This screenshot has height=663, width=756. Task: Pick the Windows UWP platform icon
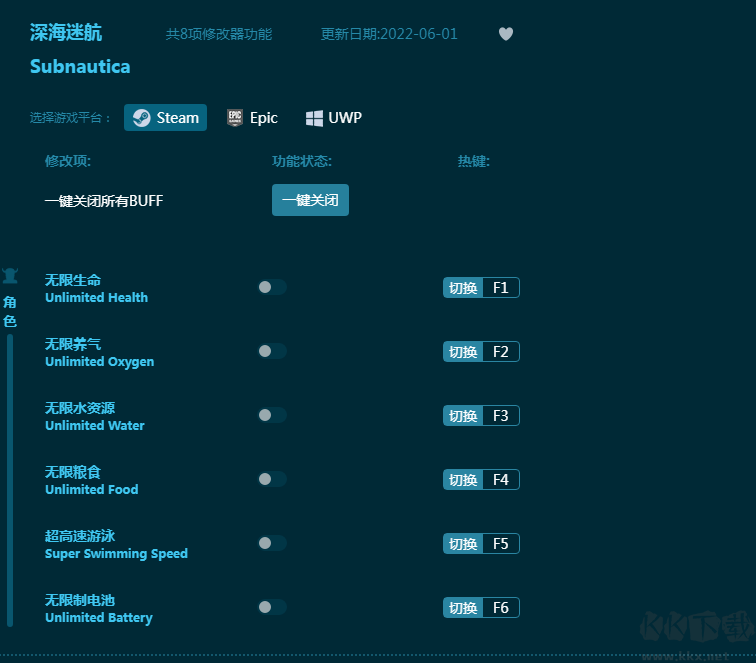pos(314,118)
